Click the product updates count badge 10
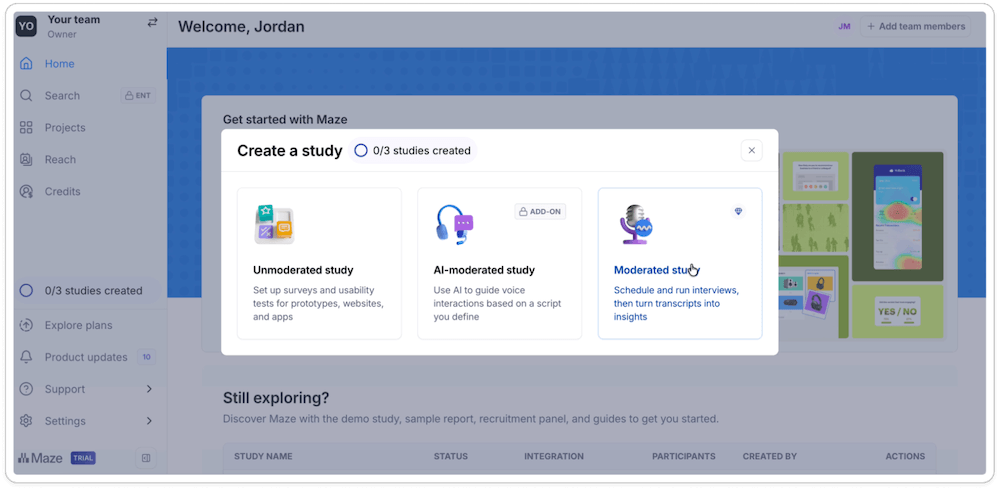This screenshot has width=1000, height=490. 146,357
